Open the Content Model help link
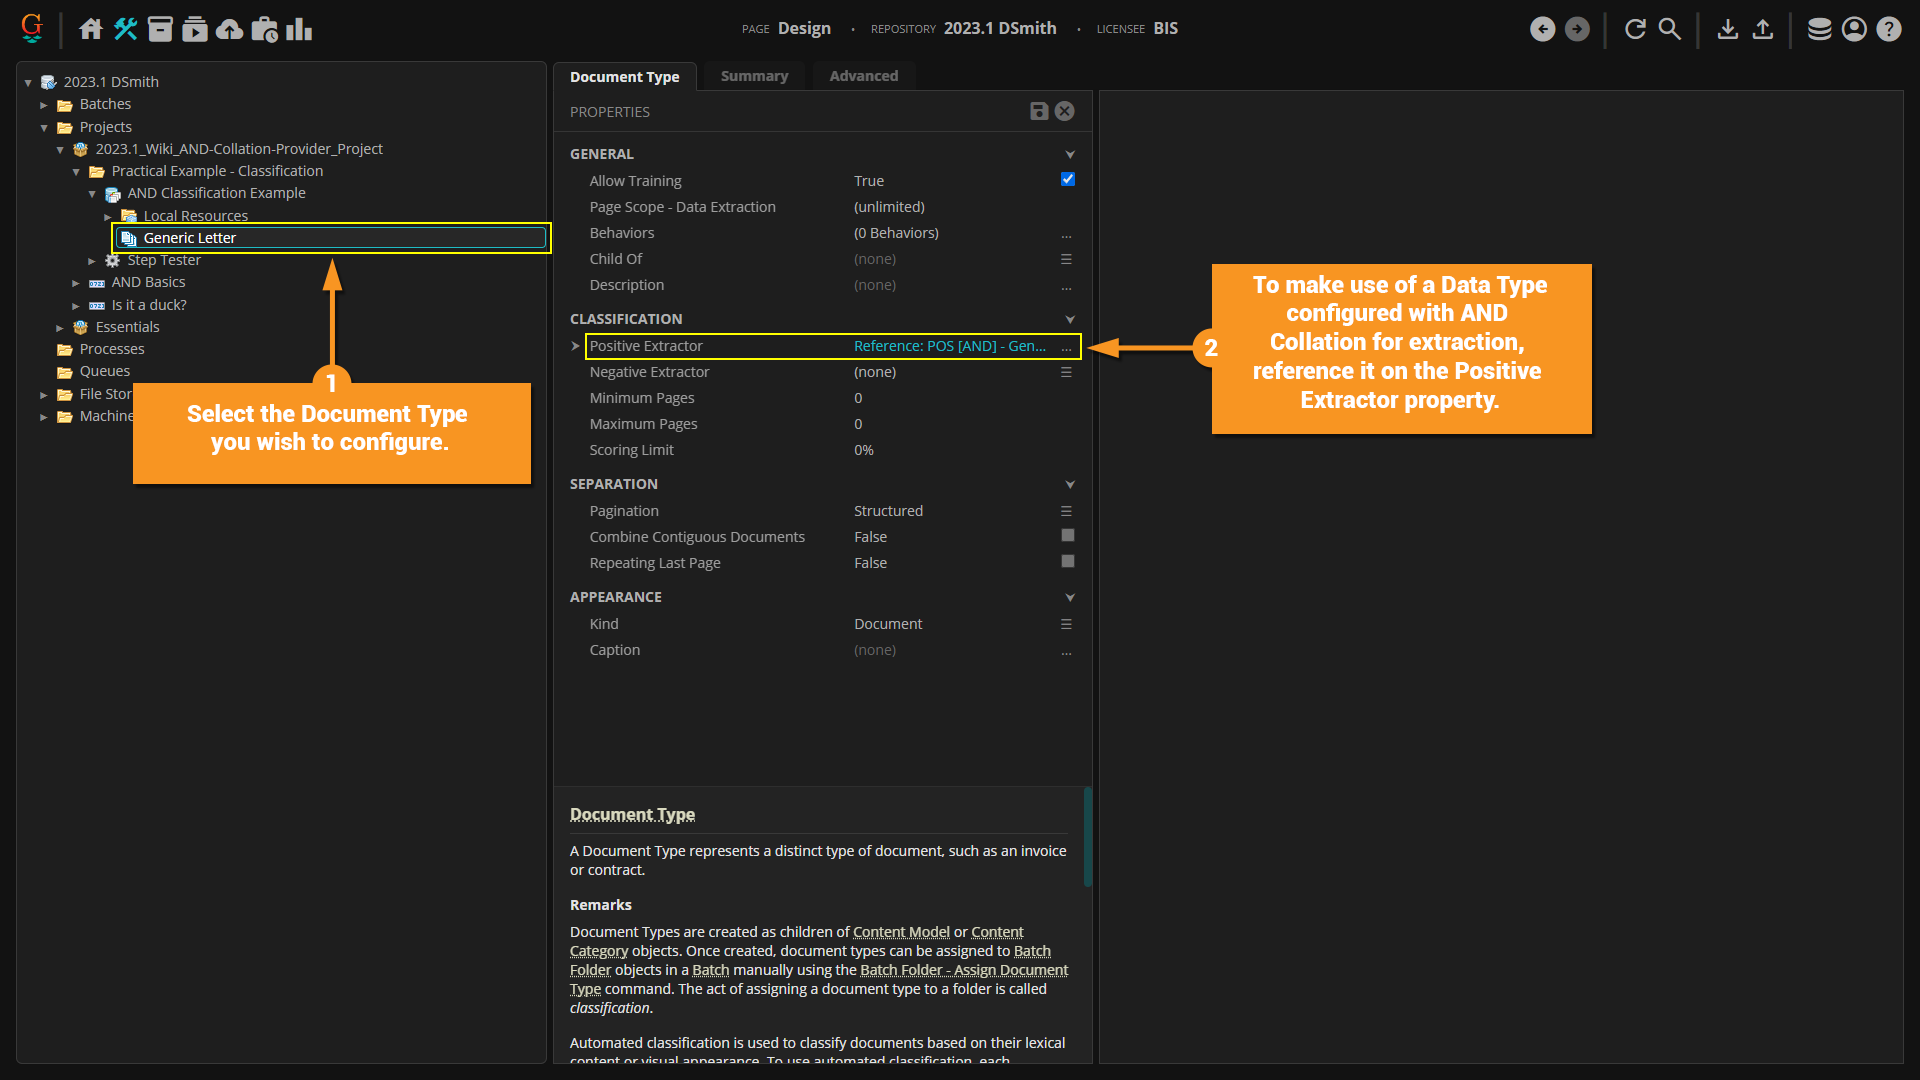Image resolution: width=1920 pixels, height=1080 pixels. [x=900, y=932]
